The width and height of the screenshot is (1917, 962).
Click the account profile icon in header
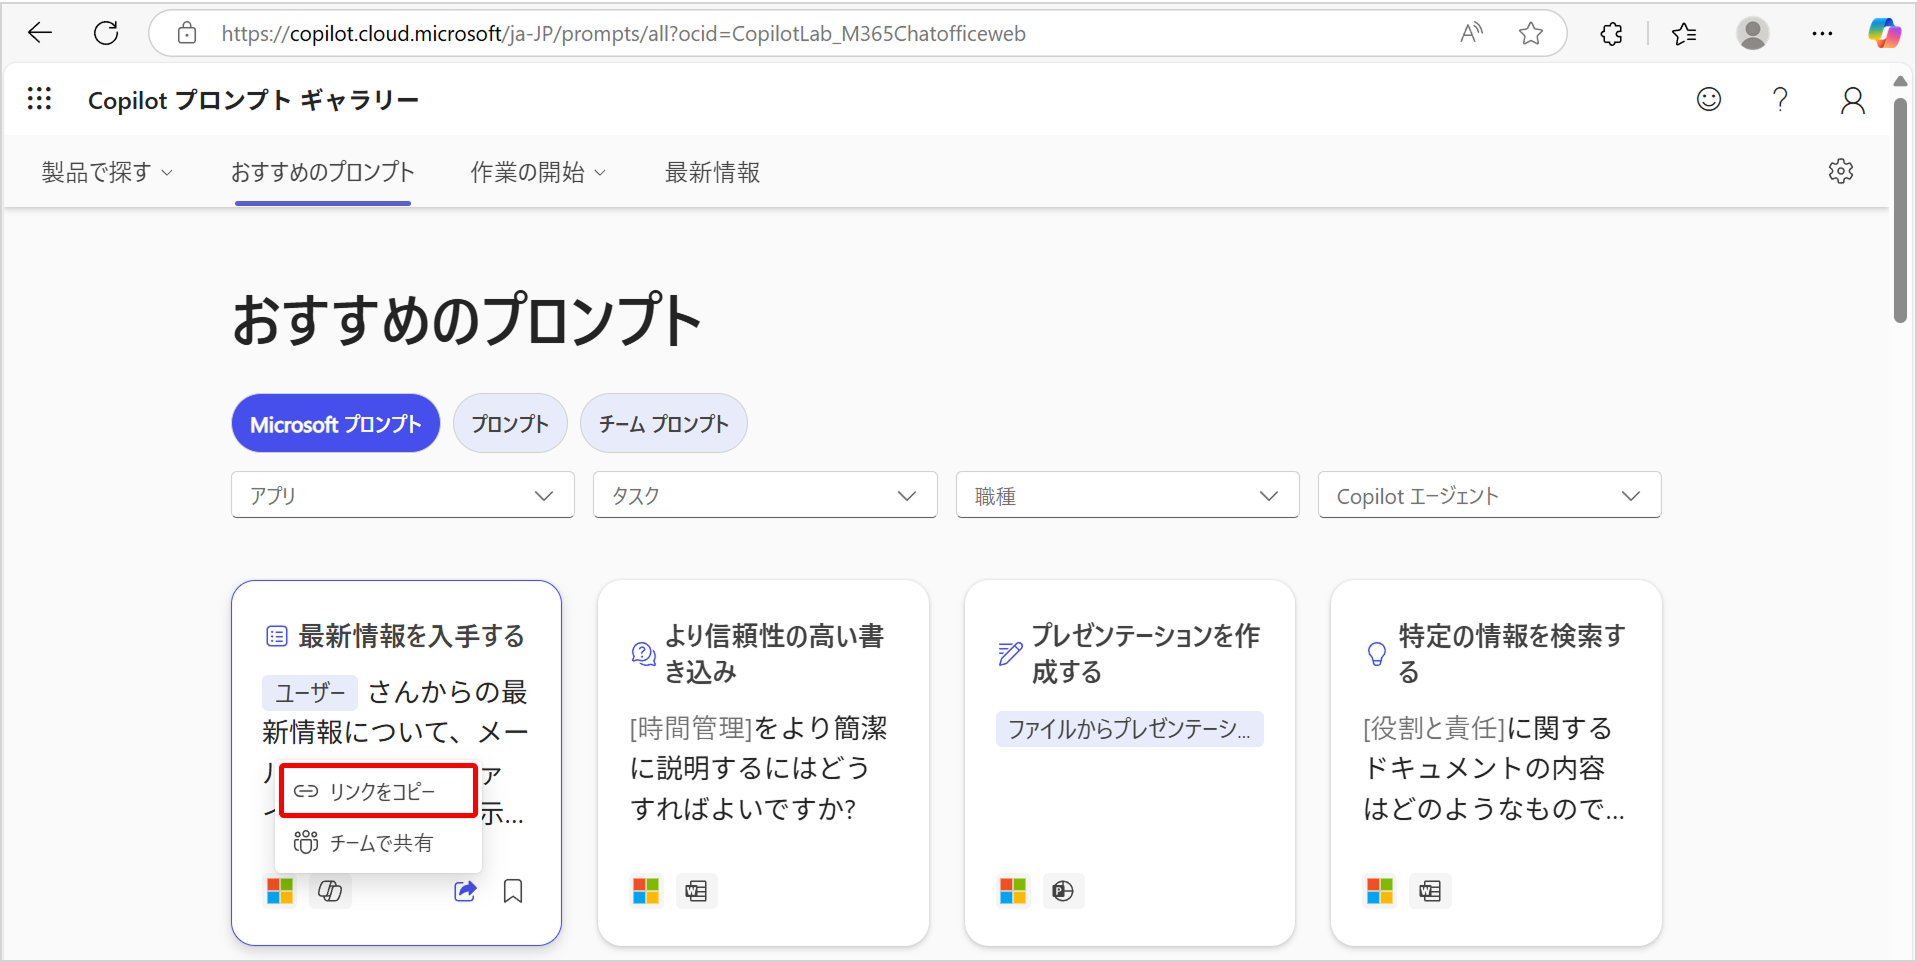pyautogui.click(x=1852, y=100)
